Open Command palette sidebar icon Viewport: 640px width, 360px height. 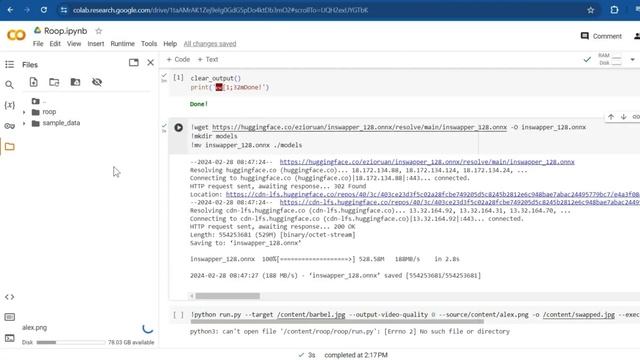pos(9,317)
